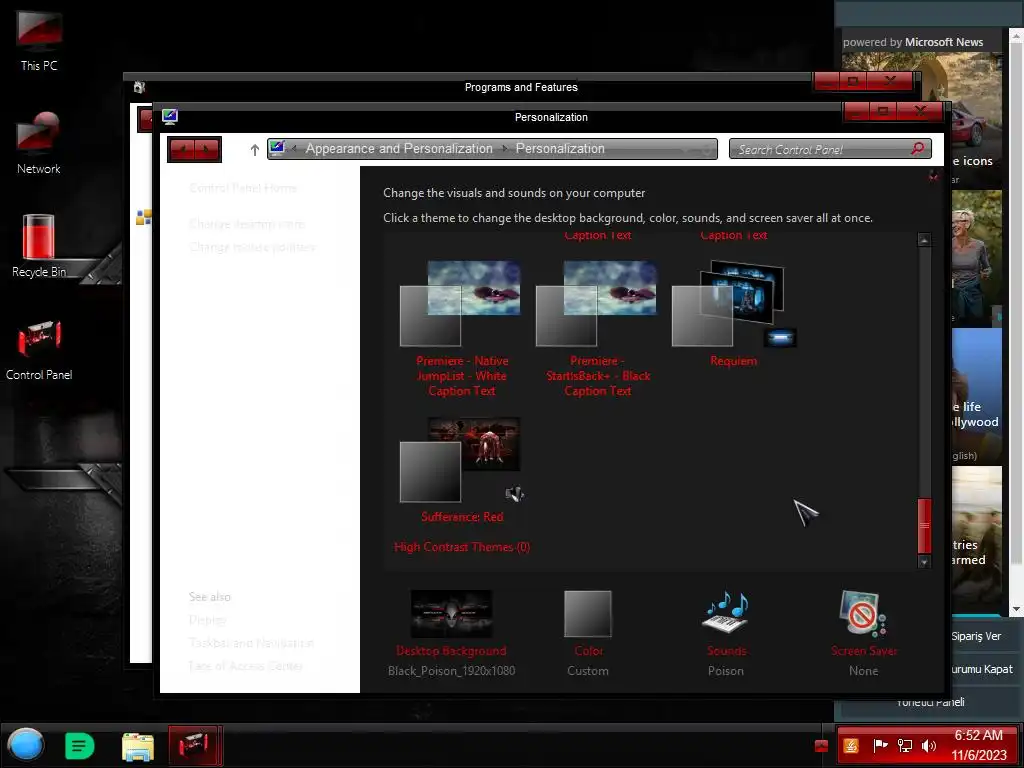This screenshot has height=768, width=1024.
Task: Click the Java update tray icon
Action: [x=850, y=746]
